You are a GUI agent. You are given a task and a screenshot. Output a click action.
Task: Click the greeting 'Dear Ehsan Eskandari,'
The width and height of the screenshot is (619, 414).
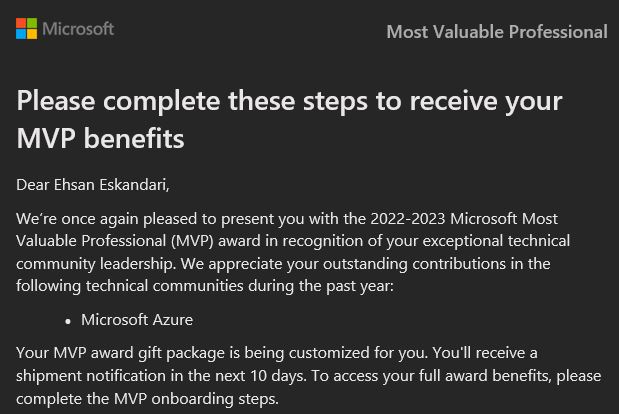93,185
